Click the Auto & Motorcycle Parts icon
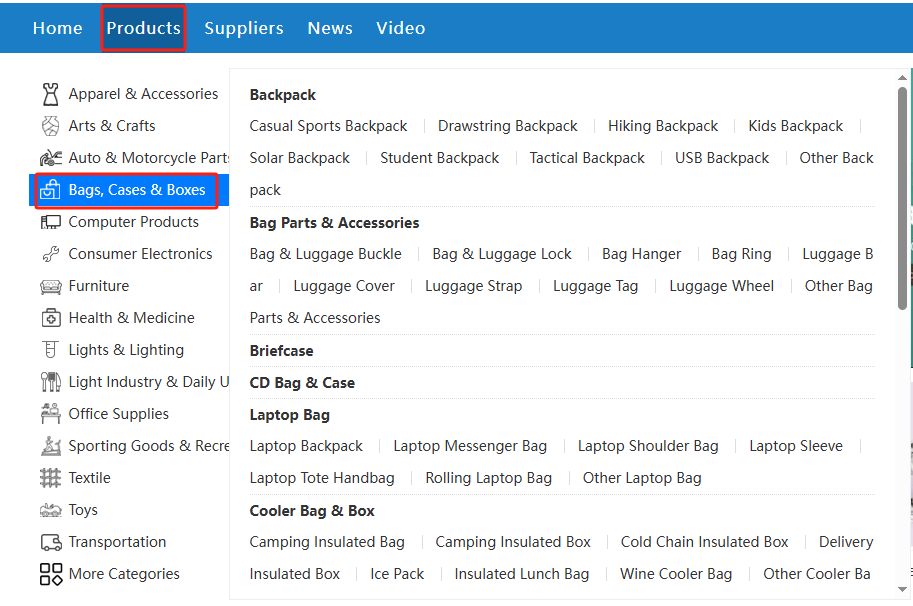 pos(51,158)
